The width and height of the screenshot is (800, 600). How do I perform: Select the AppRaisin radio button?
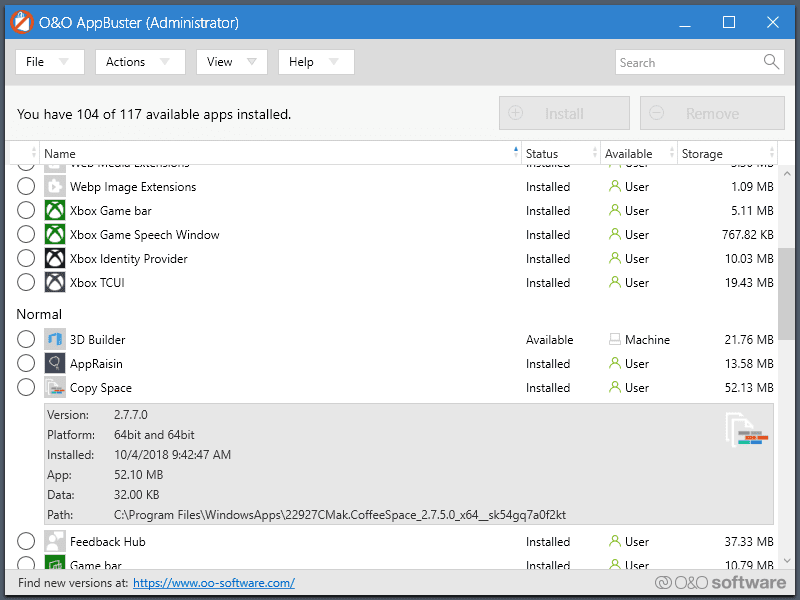click(x=26, y=364)
